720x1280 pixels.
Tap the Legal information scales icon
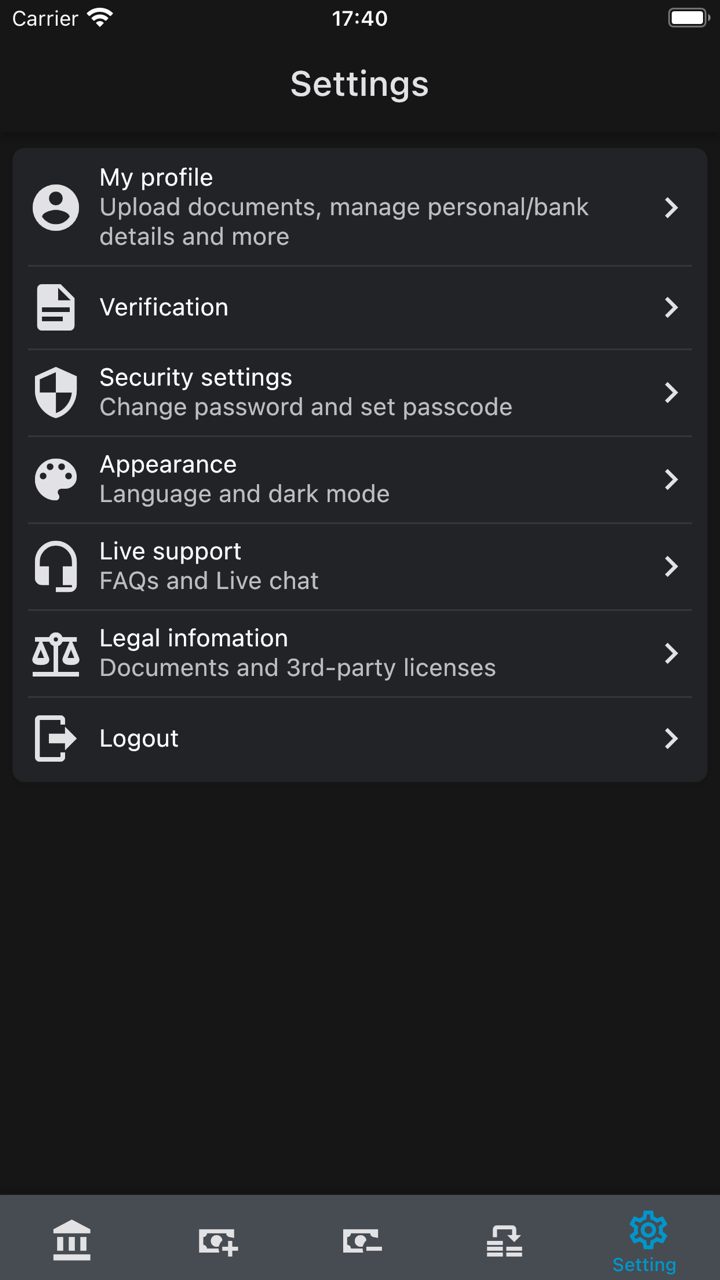point(56,653)
